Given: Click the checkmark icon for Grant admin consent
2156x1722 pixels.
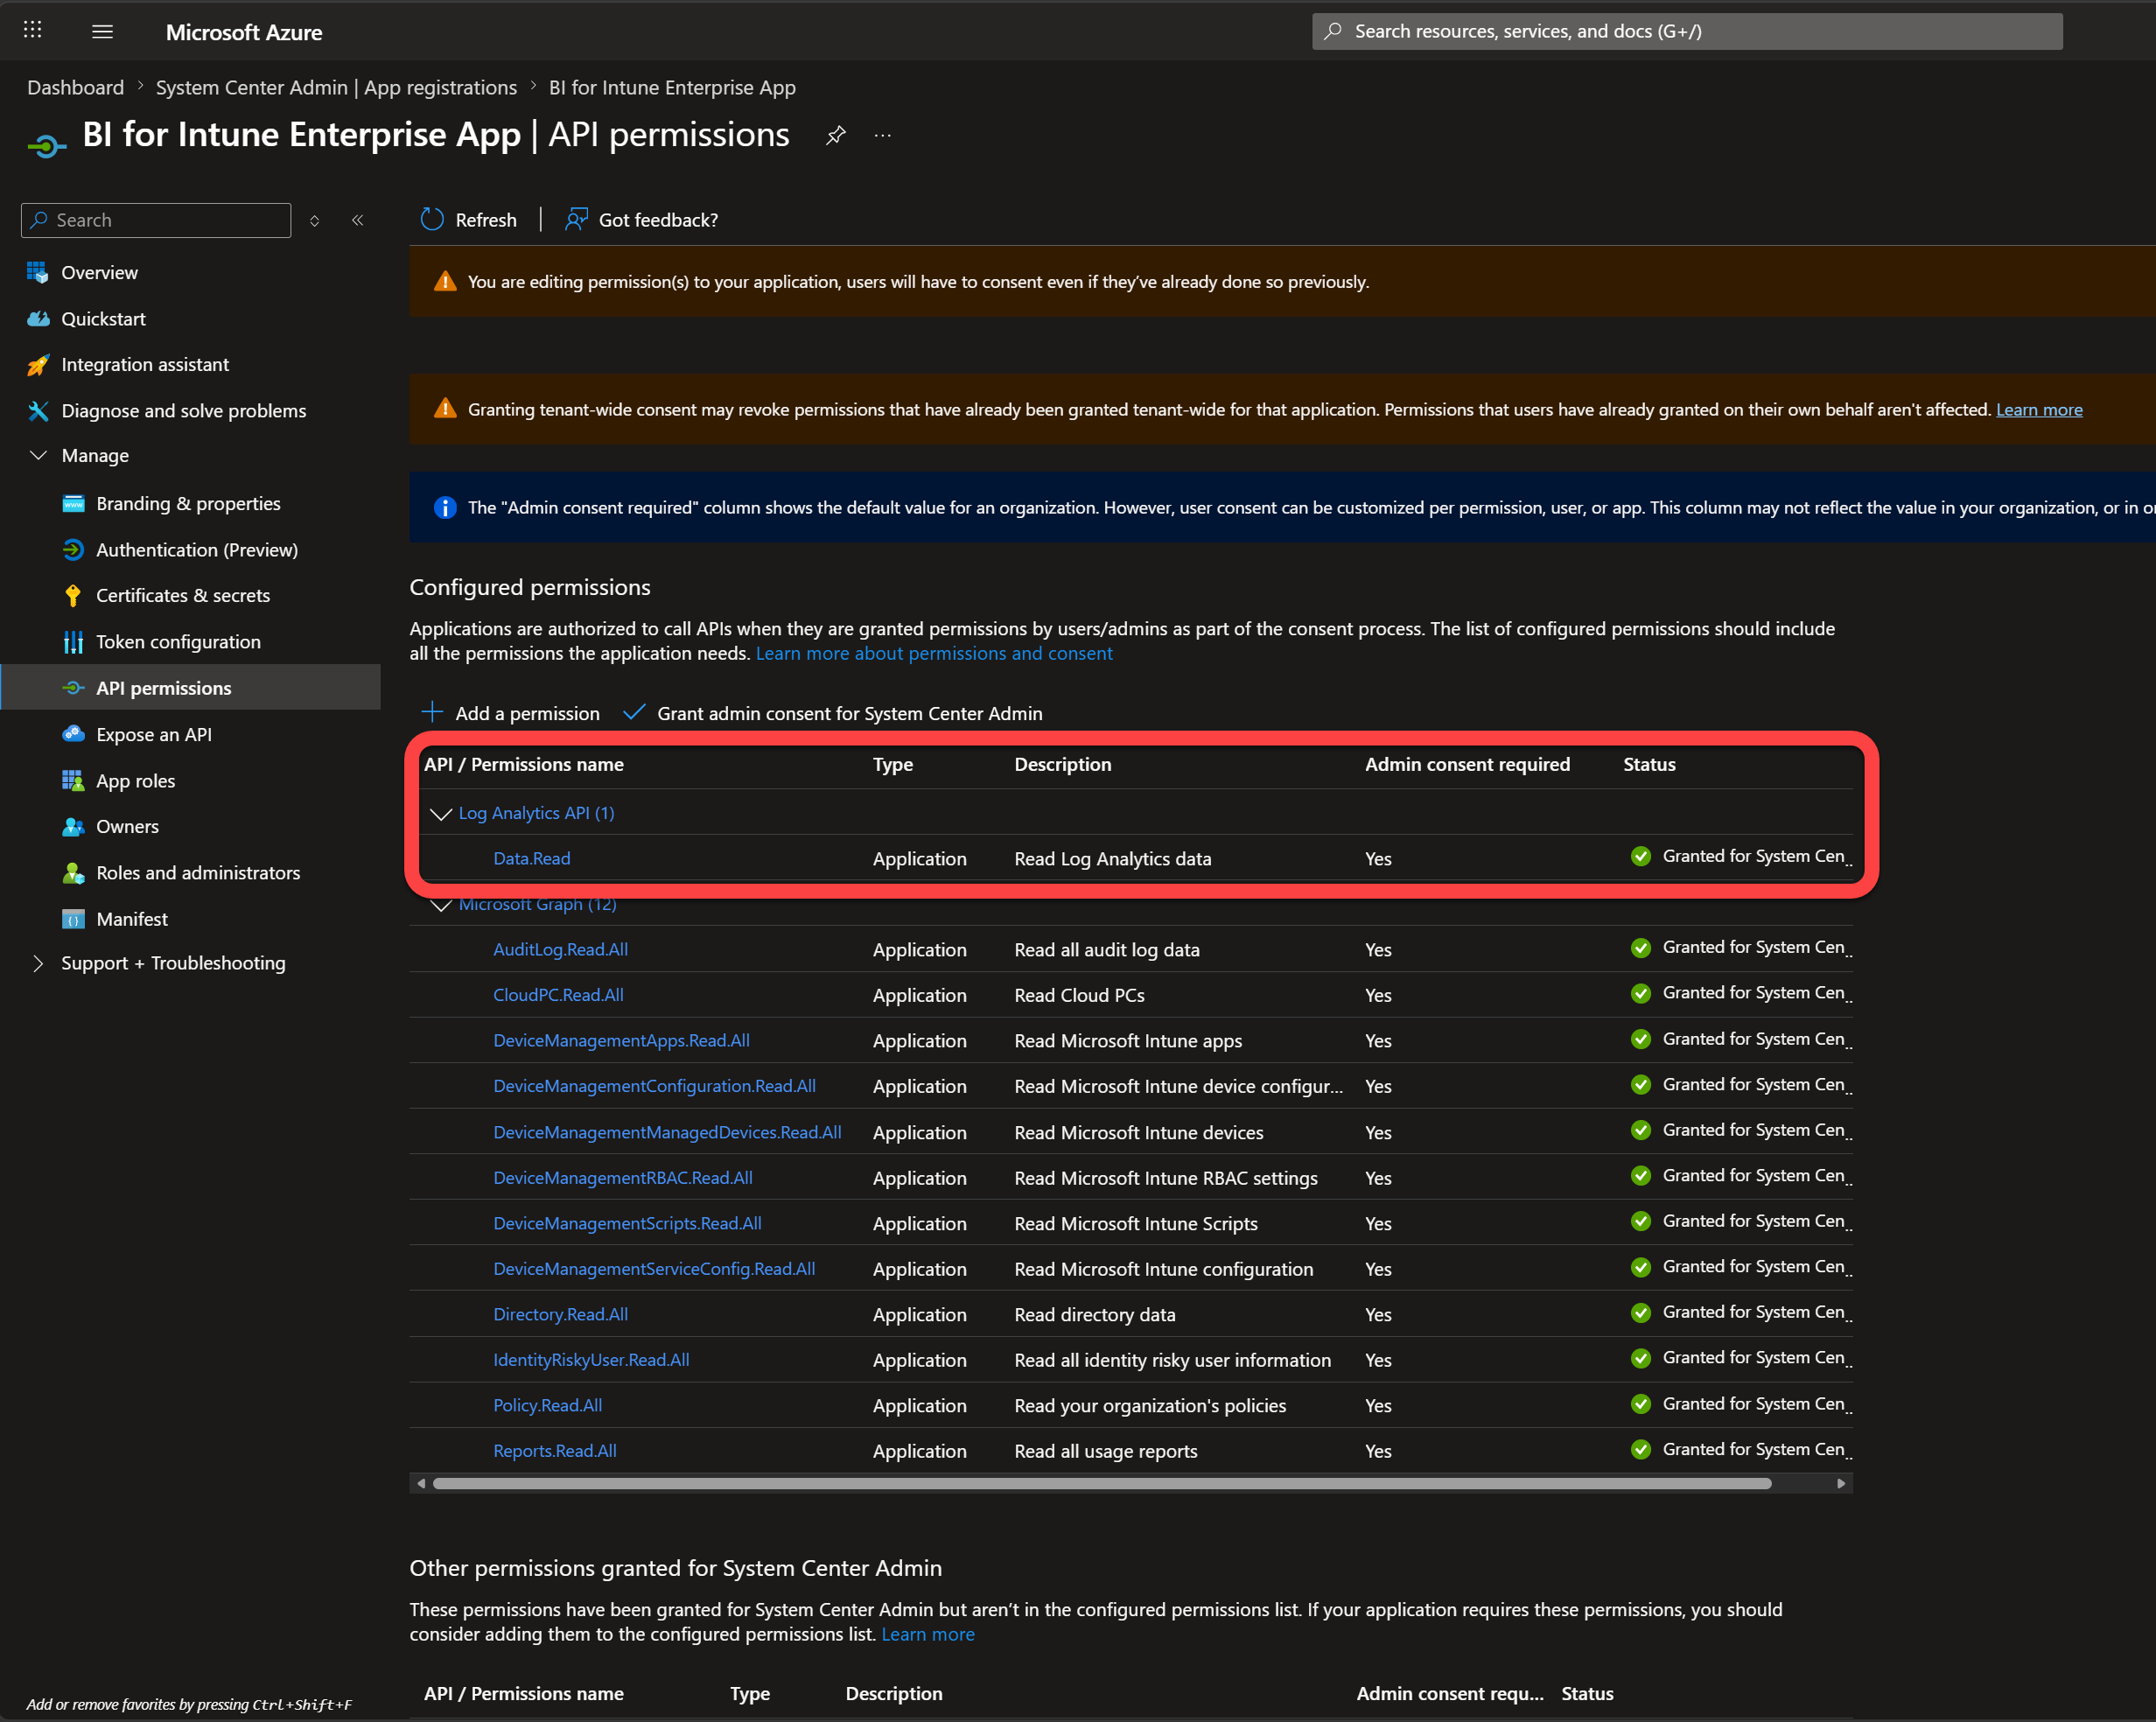Looking at the screenshot, I should tap(634, 712).
